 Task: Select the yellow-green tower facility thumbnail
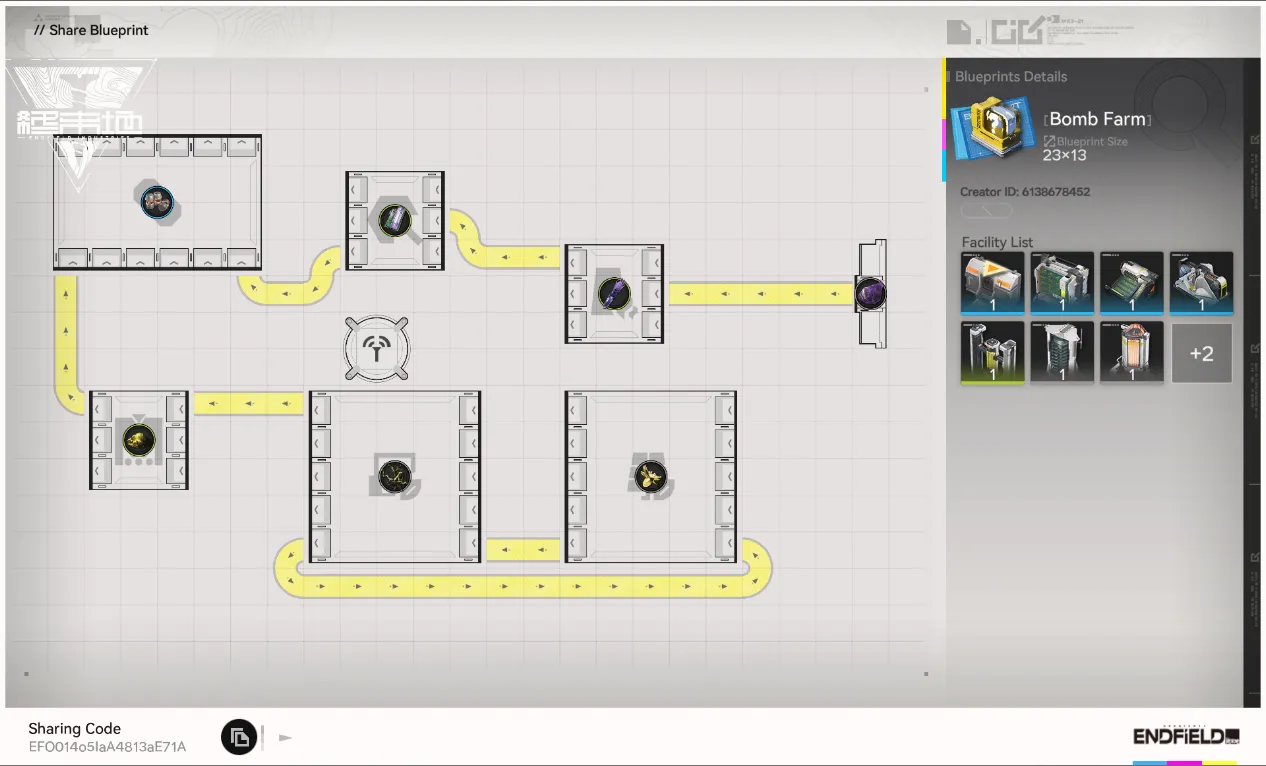992,352
